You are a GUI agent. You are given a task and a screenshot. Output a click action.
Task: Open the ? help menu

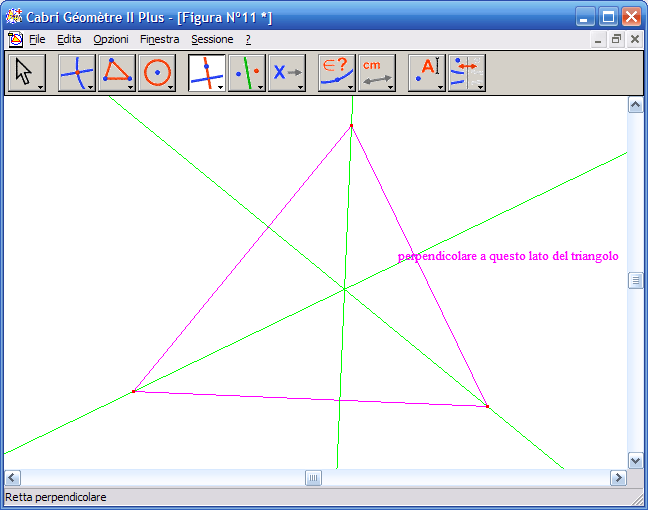tap(248, 39)
